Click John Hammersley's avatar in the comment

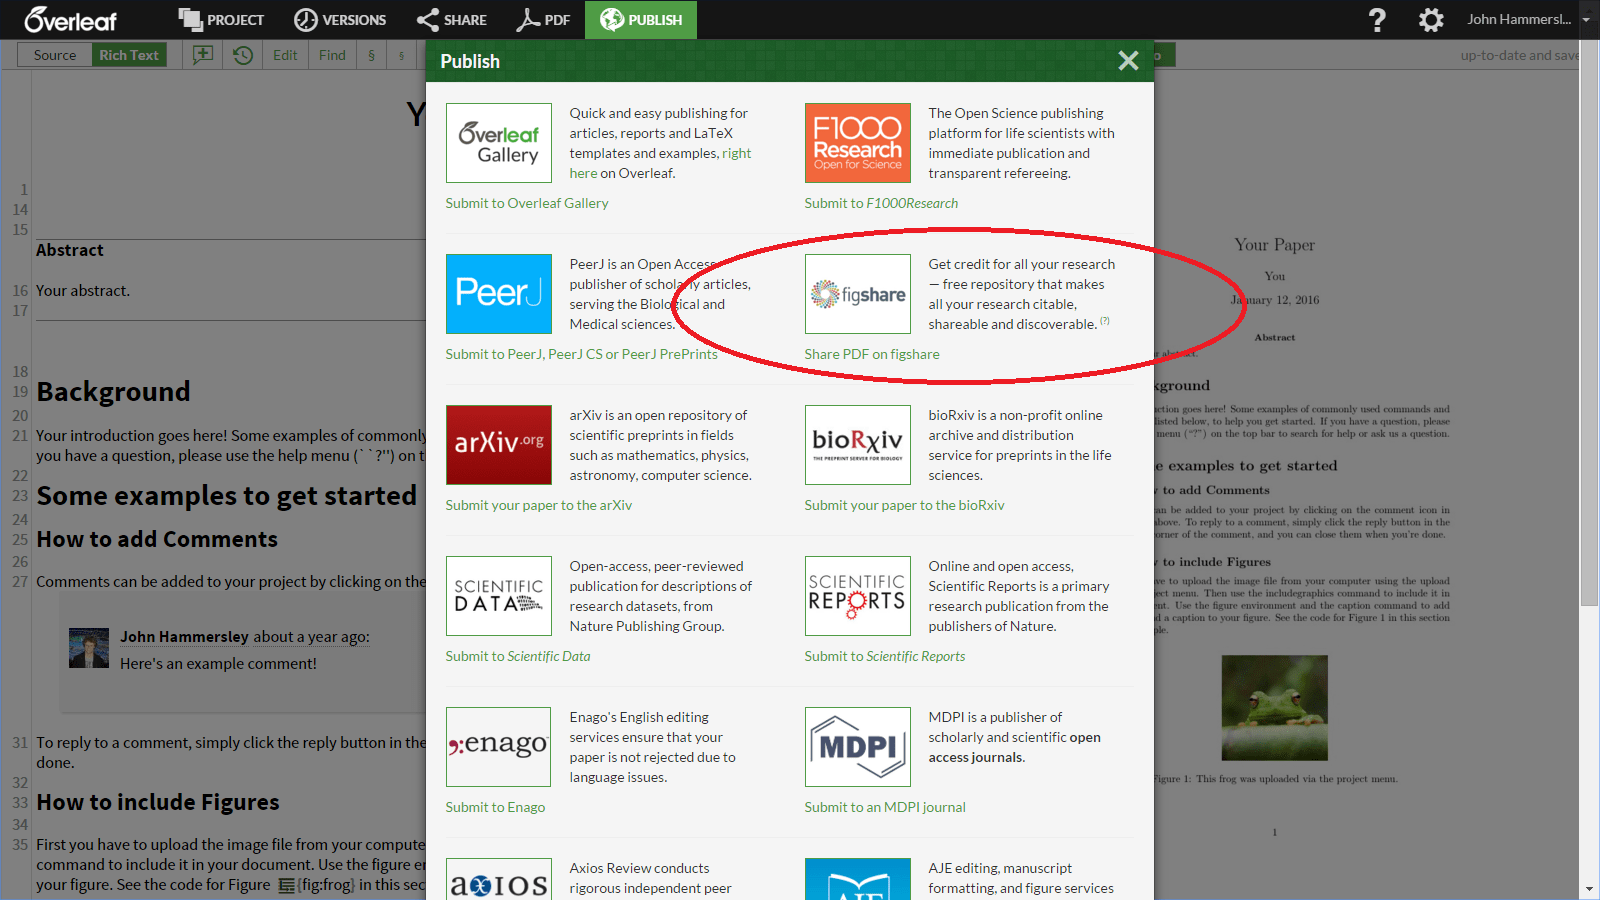click(89, 648)
